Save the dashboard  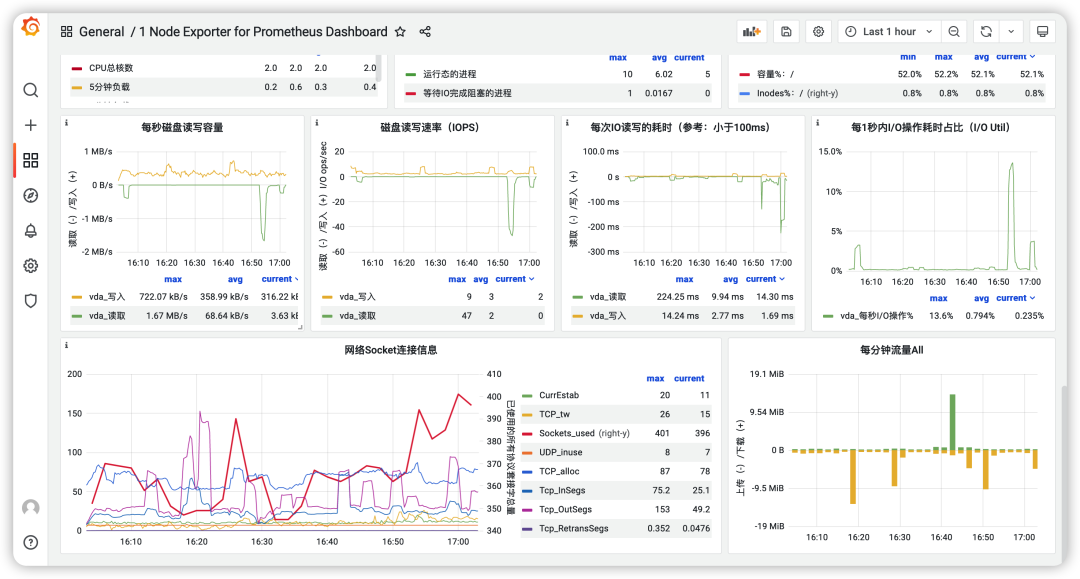pyautogui.click(x=786, y=32)
